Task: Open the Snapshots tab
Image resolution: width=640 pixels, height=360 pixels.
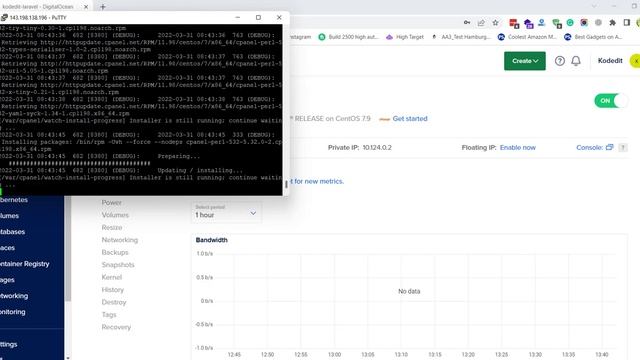Action: tap(118, 265)
